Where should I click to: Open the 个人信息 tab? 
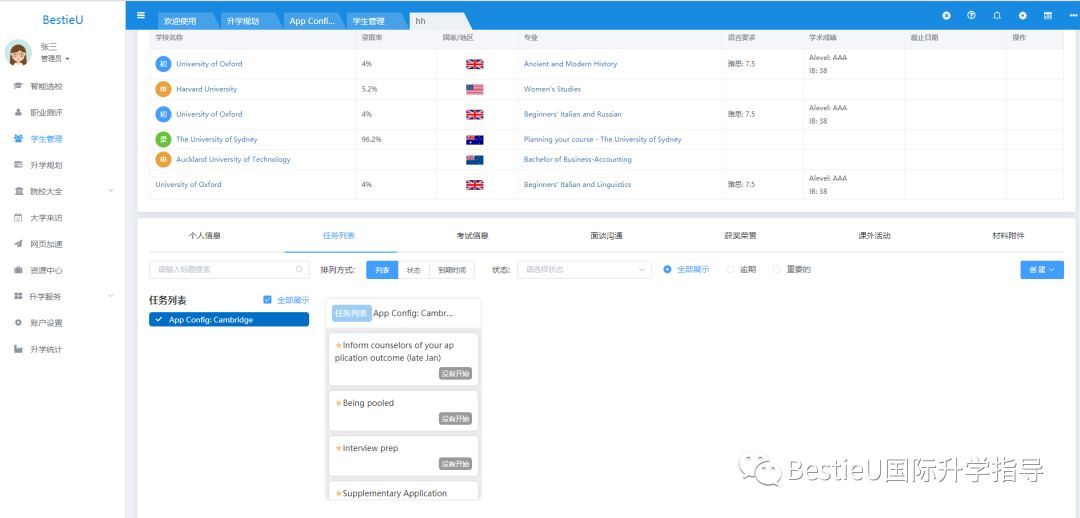tap(205, 236)
